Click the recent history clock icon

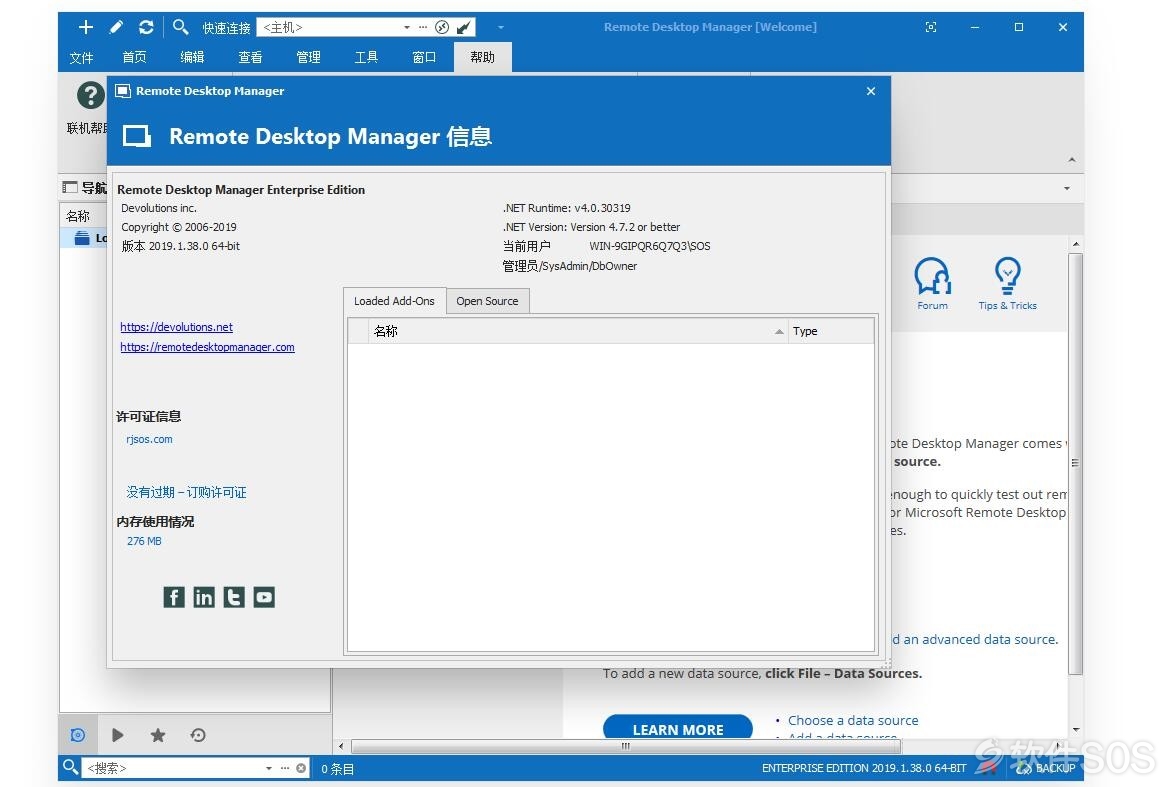198,735
